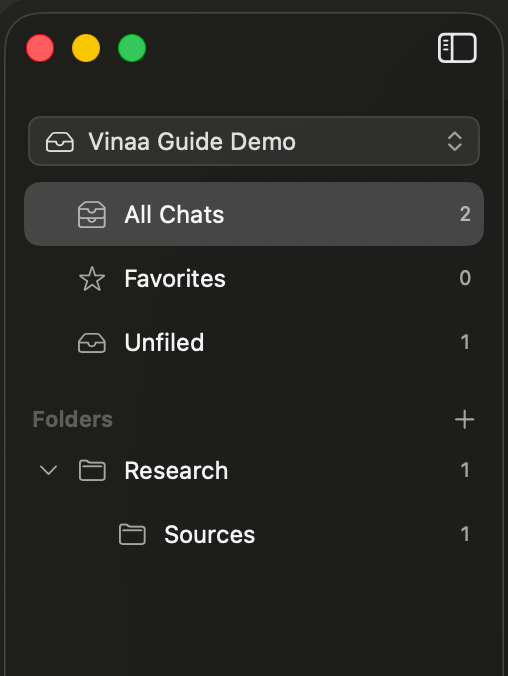Toggle the sidebar visibility icon
The image size is (508, 676).
[457, 48]
